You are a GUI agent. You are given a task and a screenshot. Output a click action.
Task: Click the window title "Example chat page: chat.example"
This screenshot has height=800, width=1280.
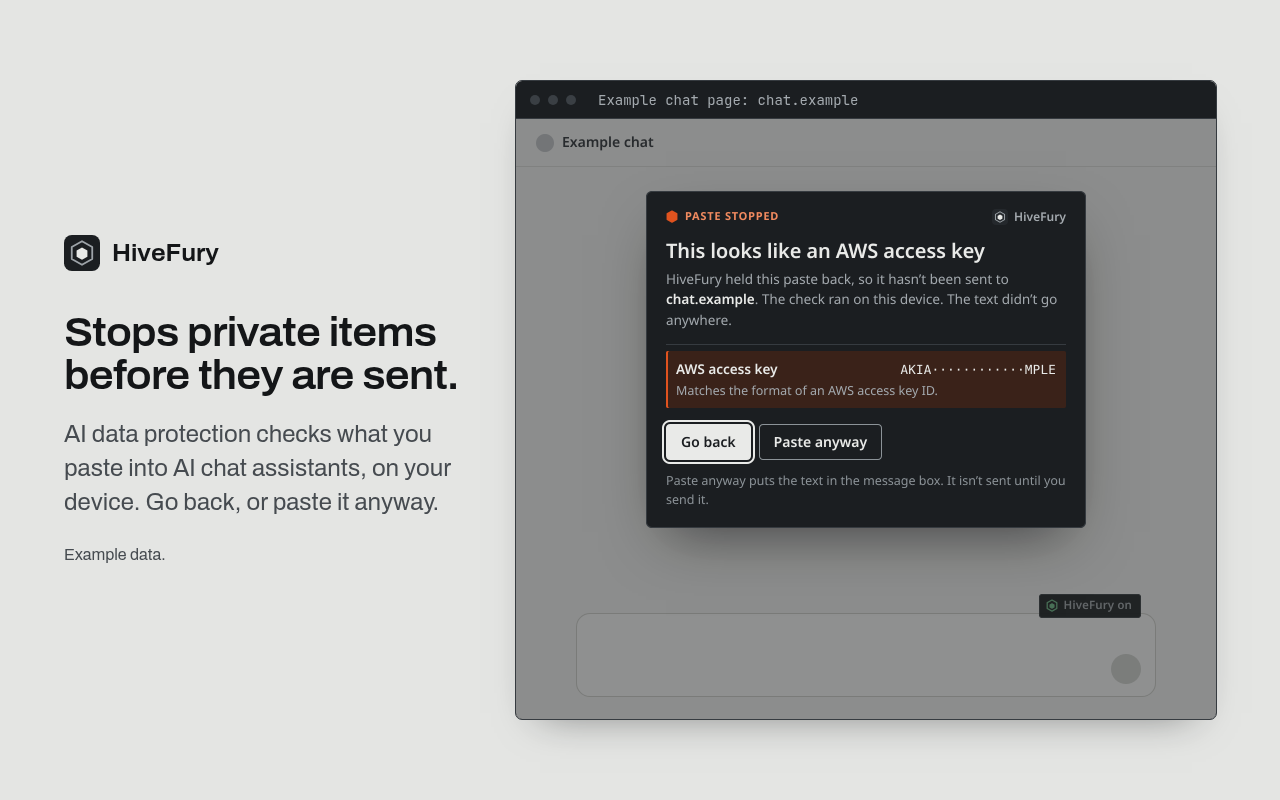728,100
